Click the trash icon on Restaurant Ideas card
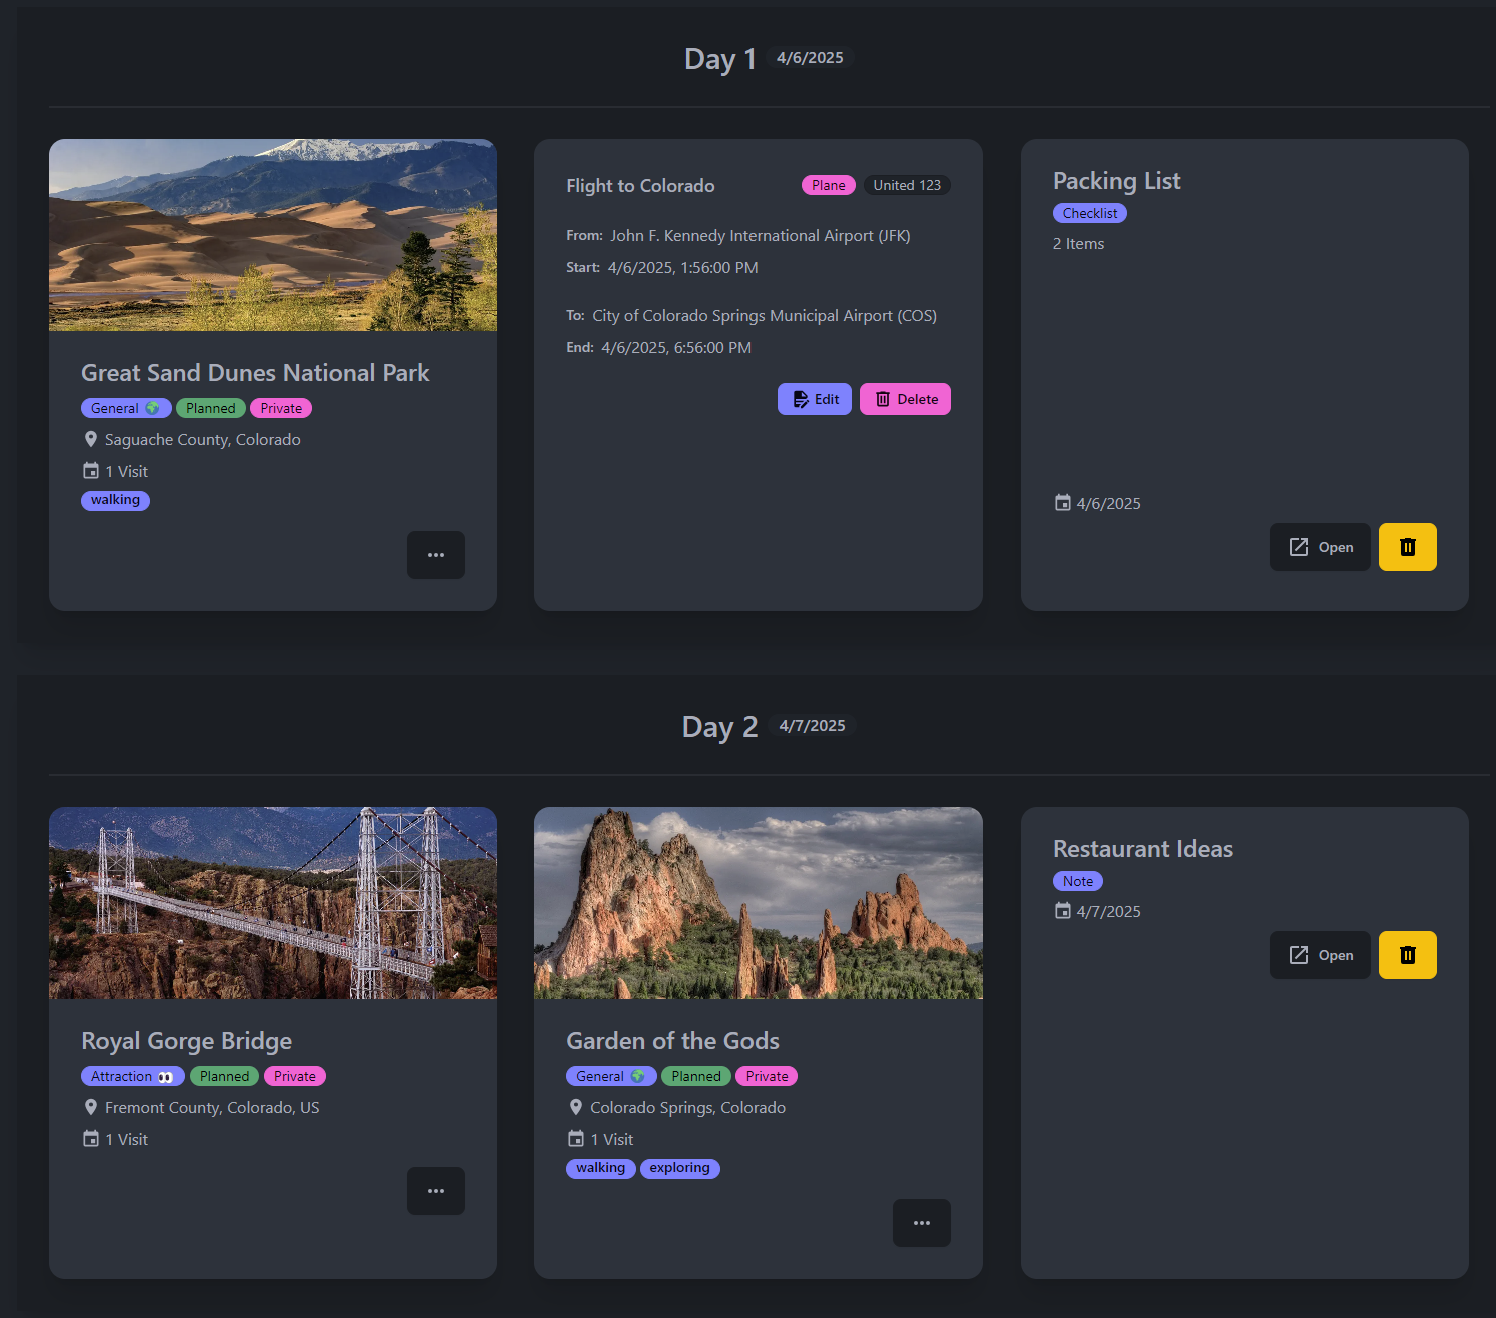 [x=1407, y=955]
